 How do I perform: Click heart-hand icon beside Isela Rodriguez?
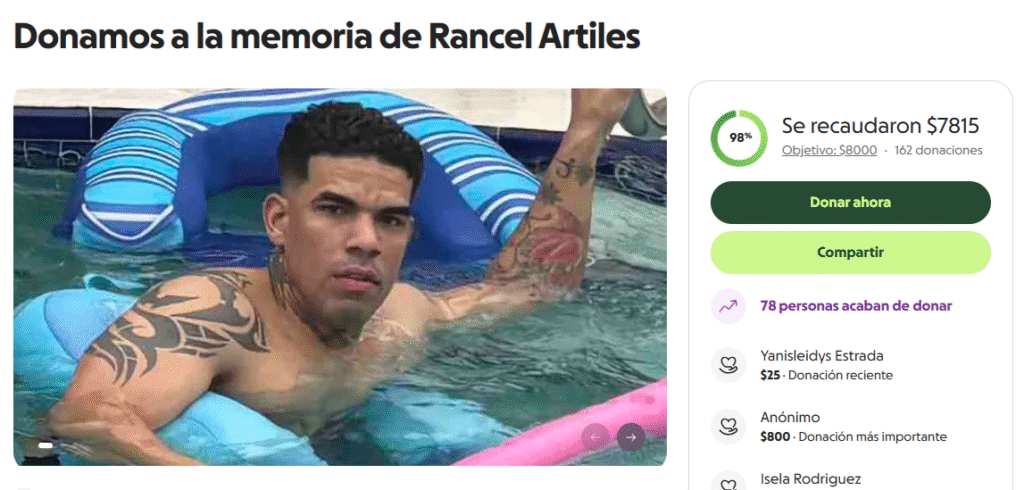(728, 484)
